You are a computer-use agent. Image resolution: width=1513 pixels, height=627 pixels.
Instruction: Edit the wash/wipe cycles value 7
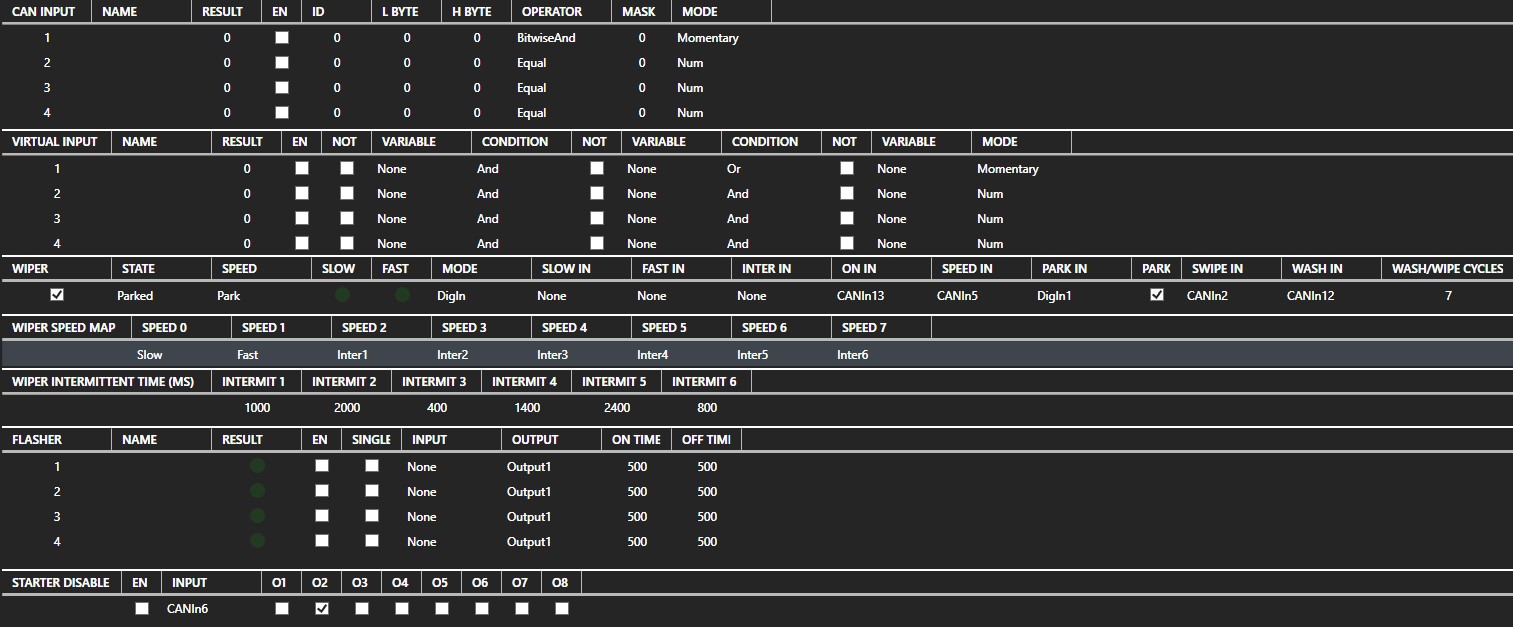[x=1448, y=296]
